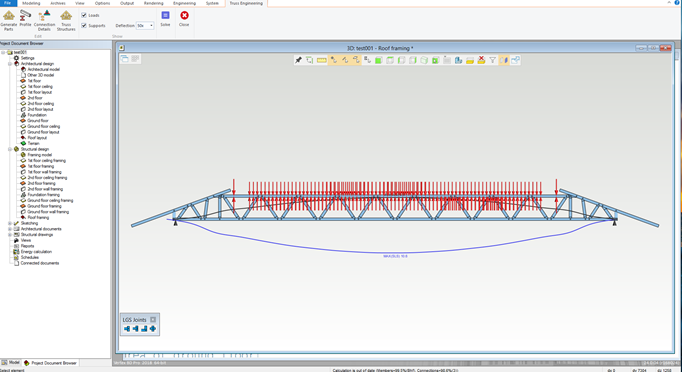The height and width of the screenshot is (372, 682).
Task: Click the yellow layer icon left of red X
Action: click(470, 60)
